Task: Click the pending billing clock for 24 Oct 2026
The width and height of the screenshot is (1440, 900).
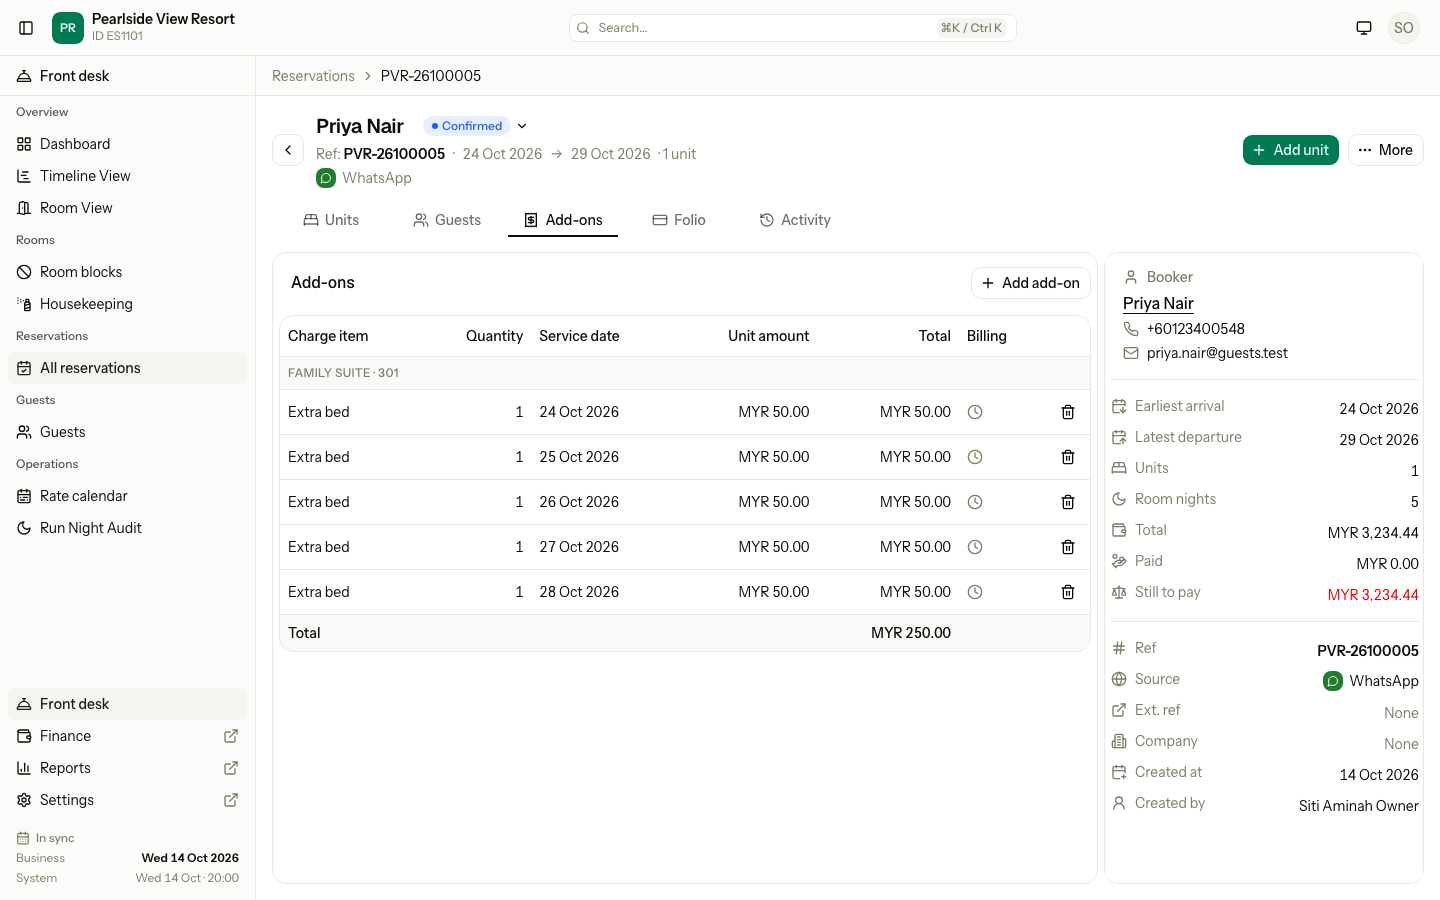Action: (975, 412)
